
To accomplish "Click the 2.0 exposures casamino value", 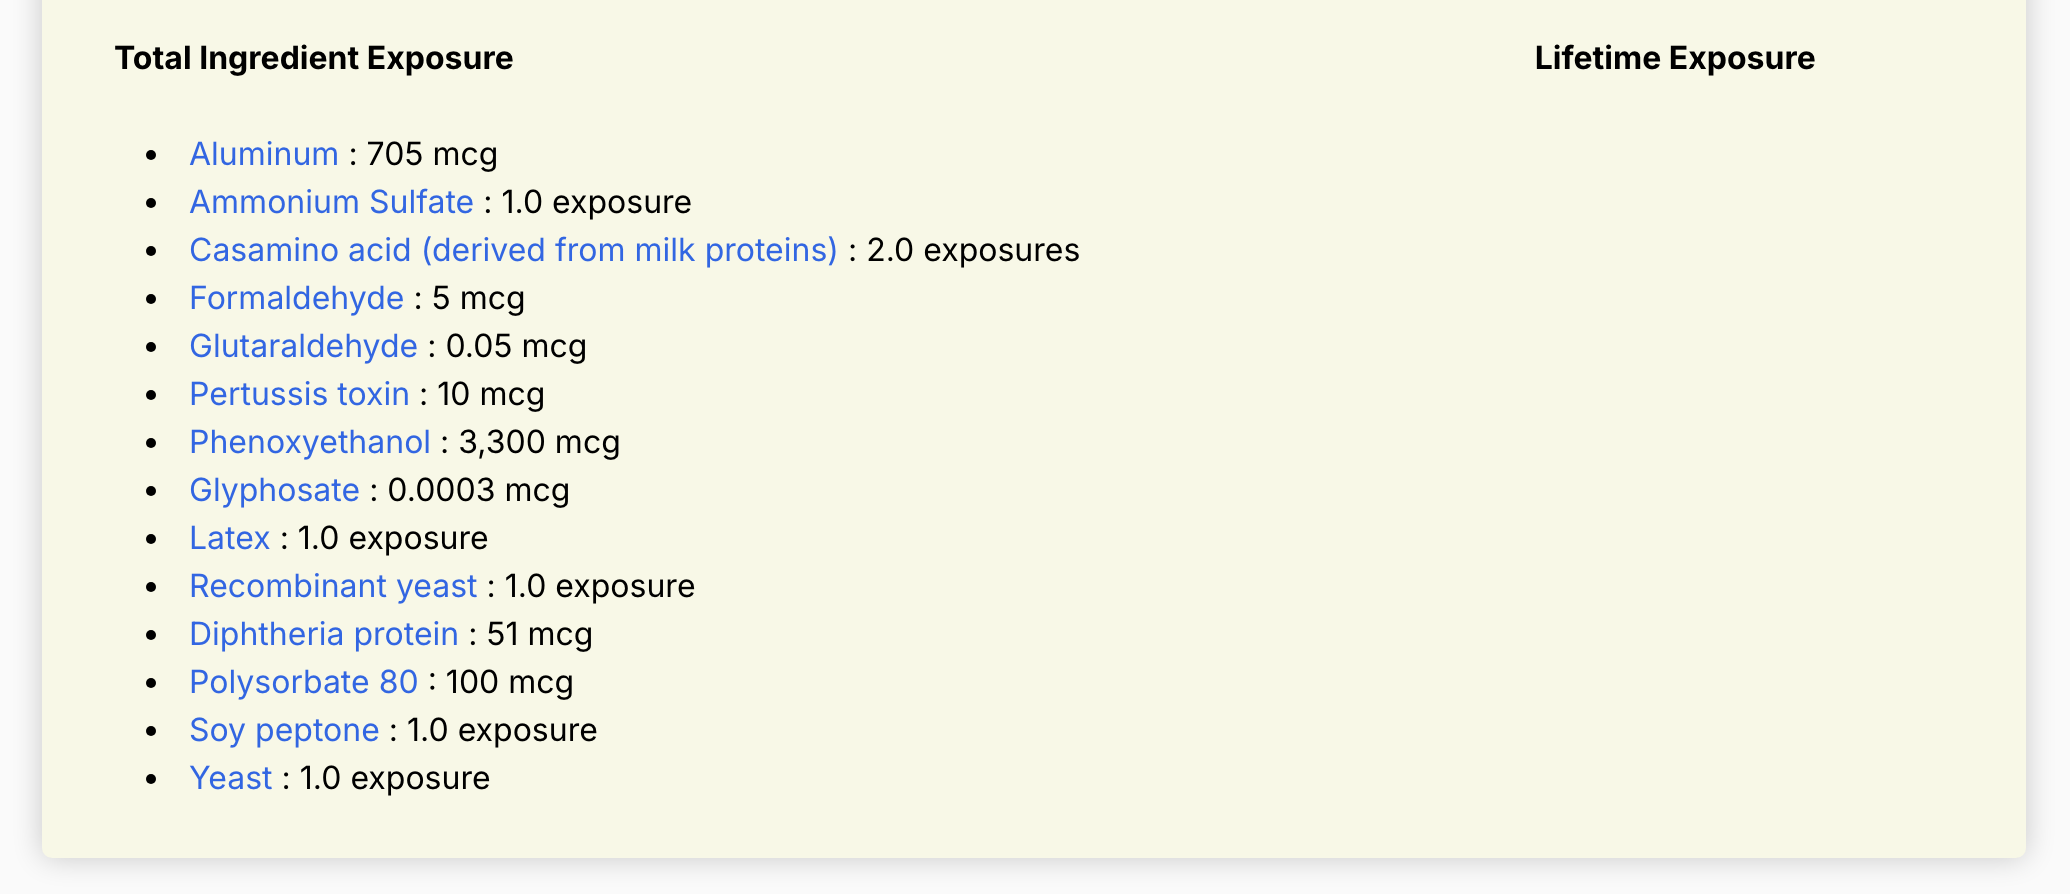I will tap(973, 250).
